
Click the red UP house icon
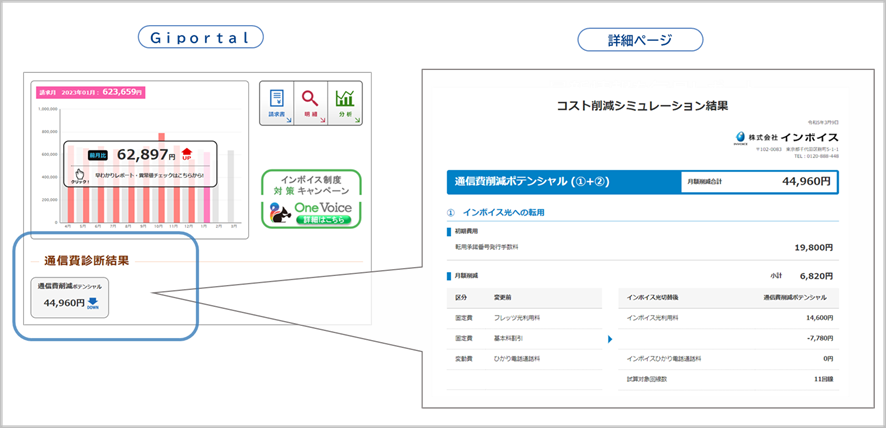[187, 153]
